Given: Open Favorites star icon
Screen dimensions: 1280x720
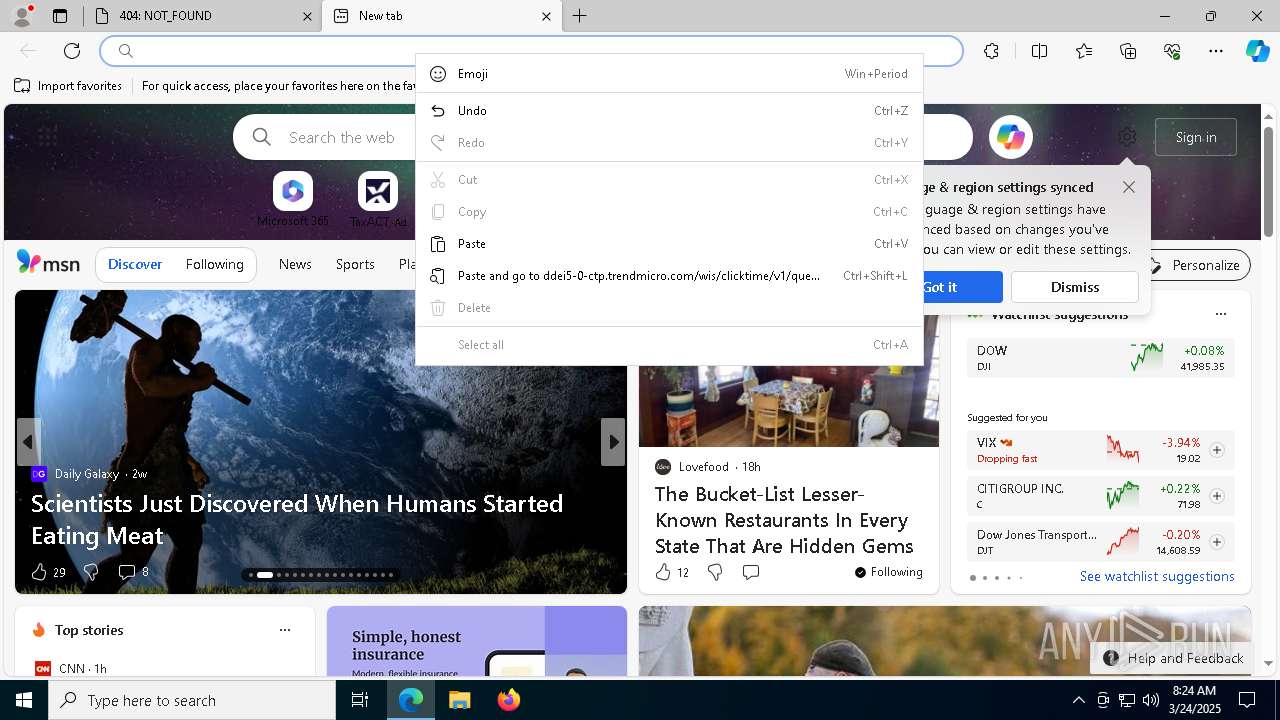Looking at the screenshot, I should pos(1084,51).
